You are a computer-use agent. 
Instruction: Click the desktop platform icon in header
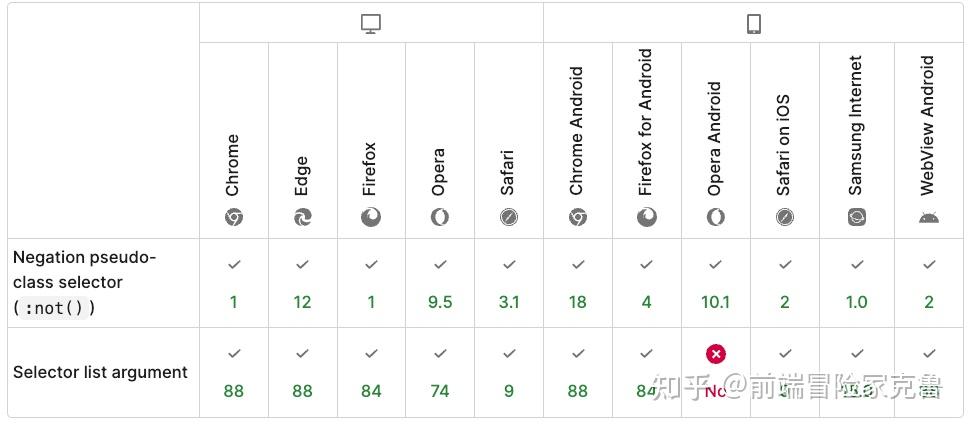tap(371, 24)
